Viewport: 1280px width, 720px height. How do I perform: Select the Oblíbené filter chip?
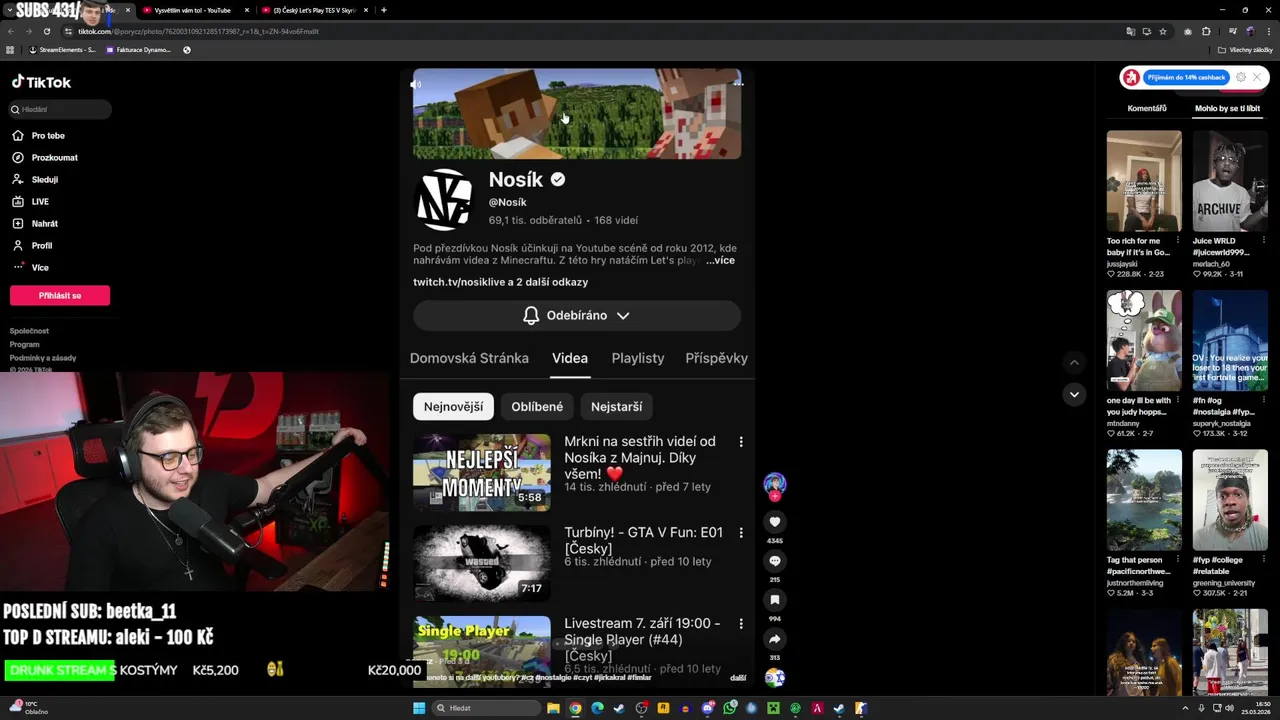click(537, 407)
